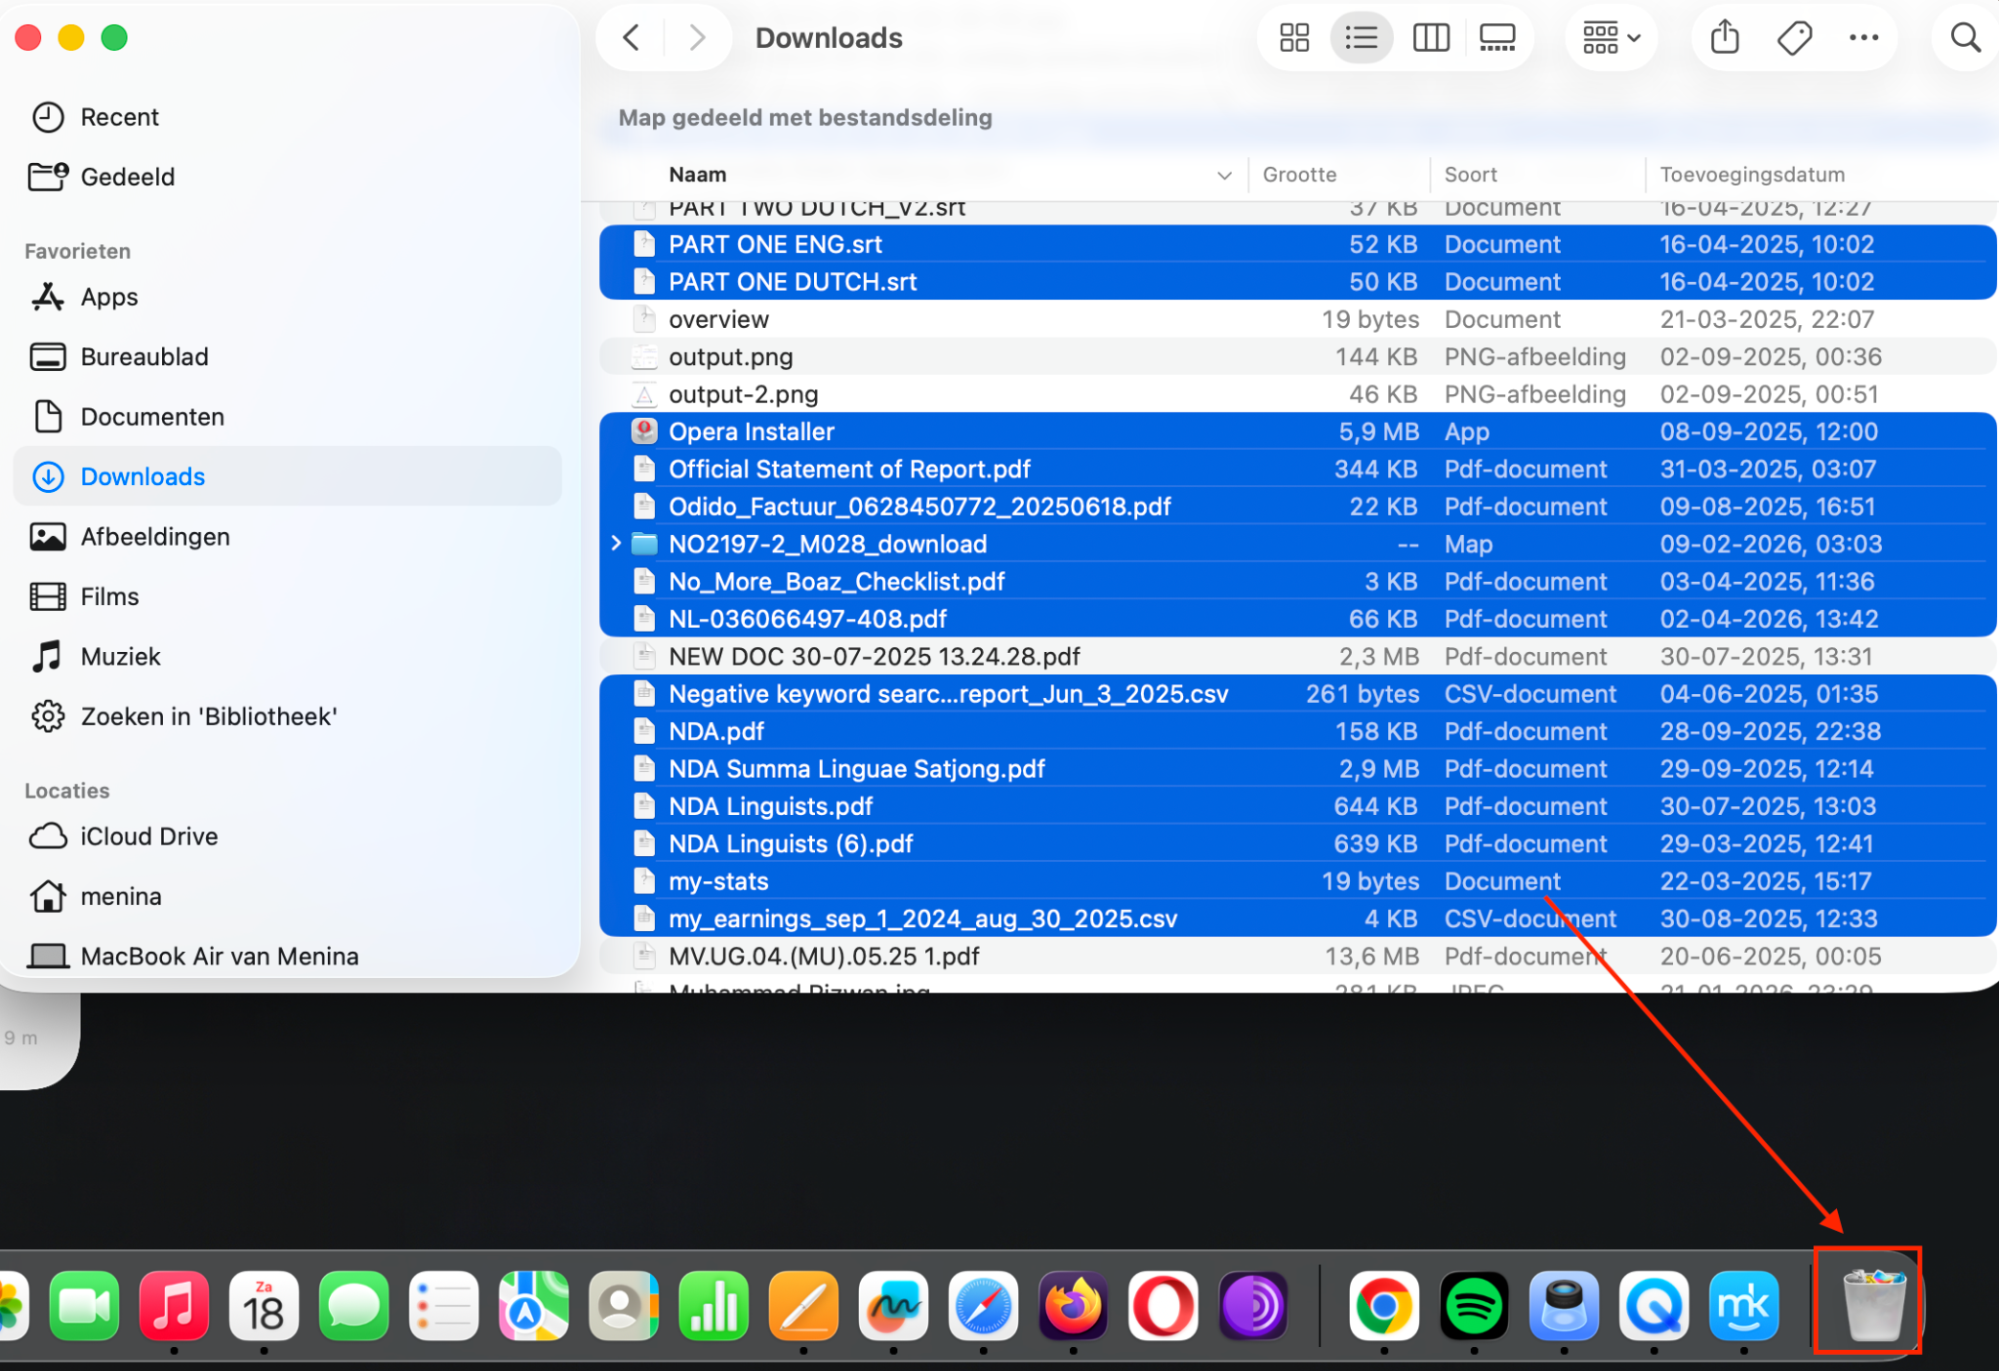The height and width of the screenshot is (1372, 1999).
Task: Open the group-by dropdown in toolbar
Action: tap(1609, 37)
